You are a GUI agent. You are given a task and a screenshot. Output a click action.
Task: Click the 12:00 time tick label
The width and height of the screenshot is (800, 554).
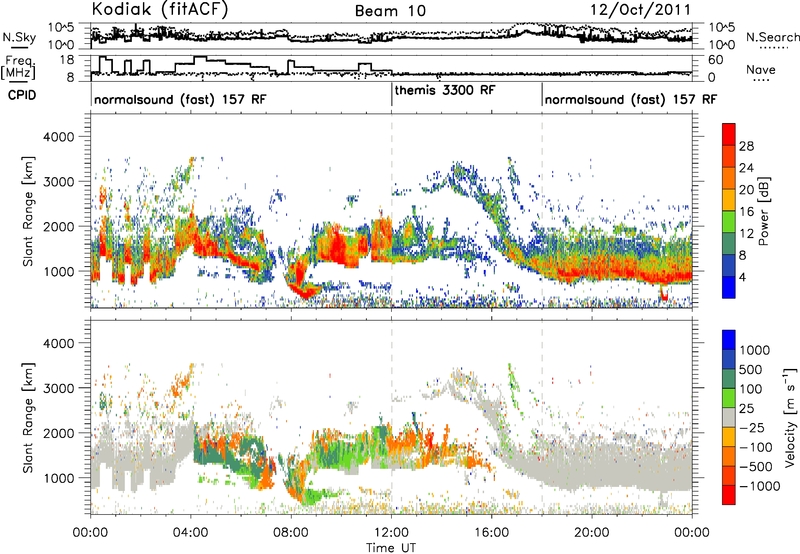tap(391, 533)
